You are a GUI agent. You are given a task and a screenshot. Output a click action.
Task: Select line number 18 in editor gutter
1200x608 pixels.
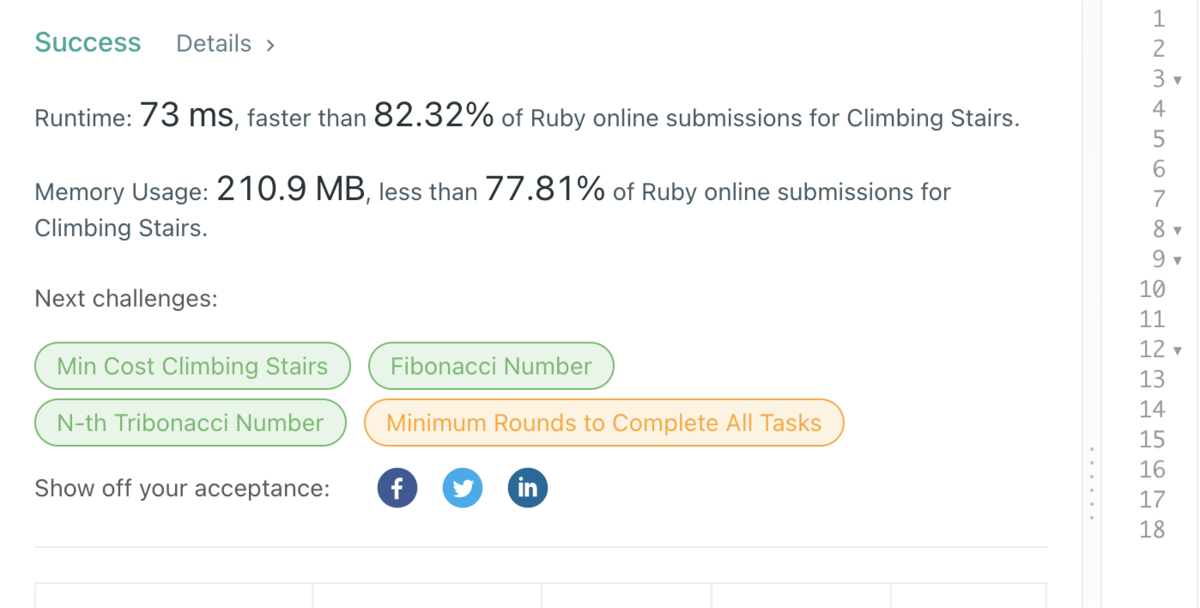1152,530
